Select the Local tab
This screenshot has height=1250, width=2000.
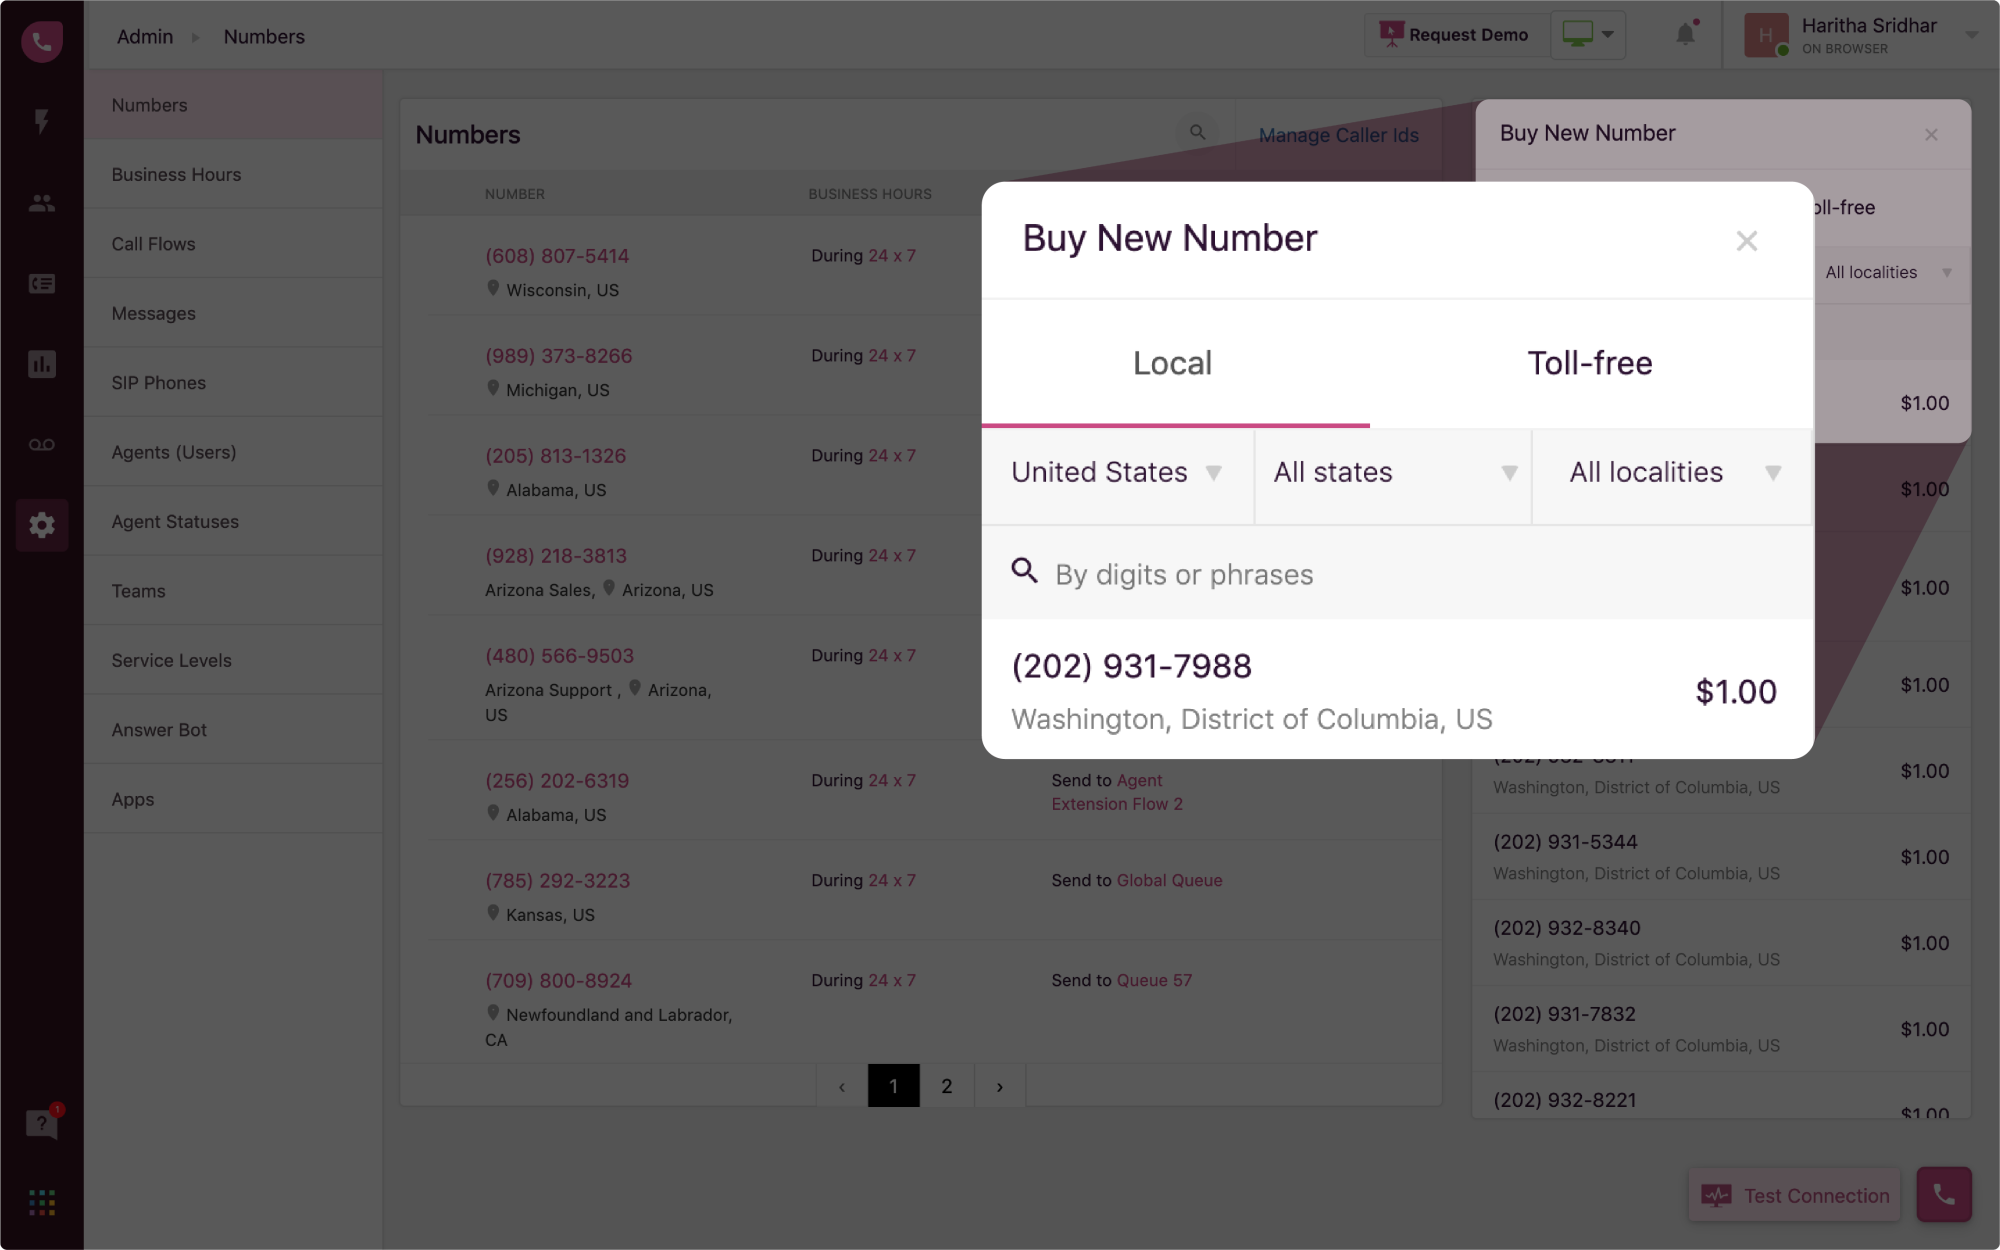[x=1172, y=363]
